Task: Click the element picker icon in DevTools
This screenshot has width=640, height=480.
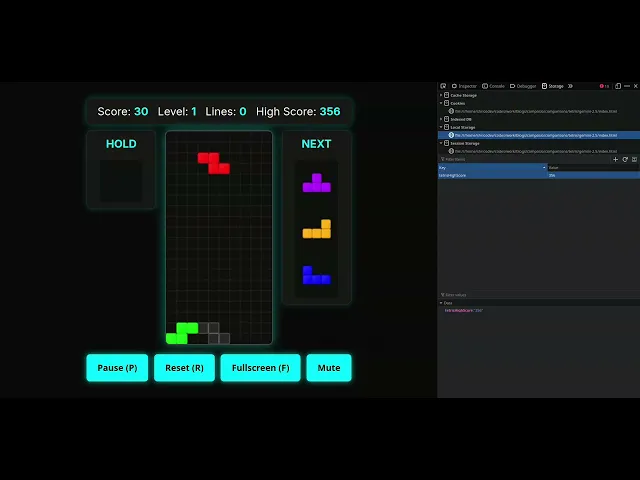Action: 443,86
